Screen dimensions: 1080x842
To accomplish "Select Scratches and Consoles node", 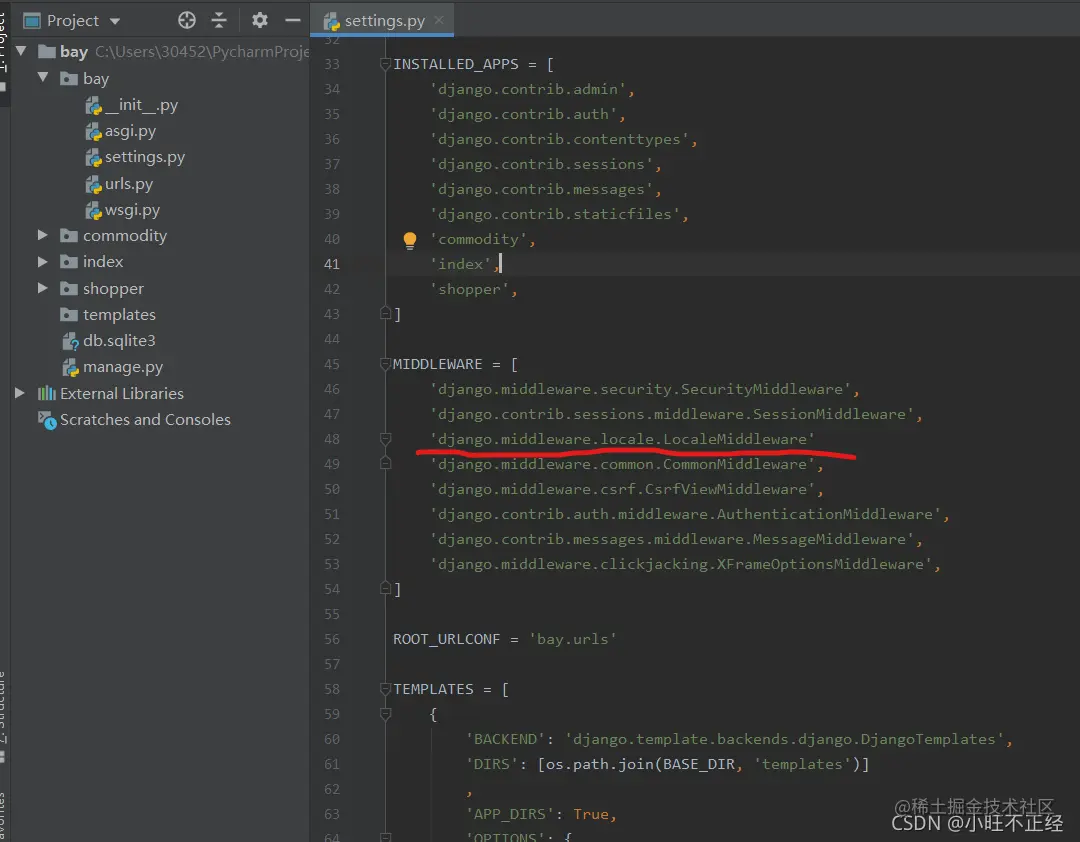I will point(145,420).
